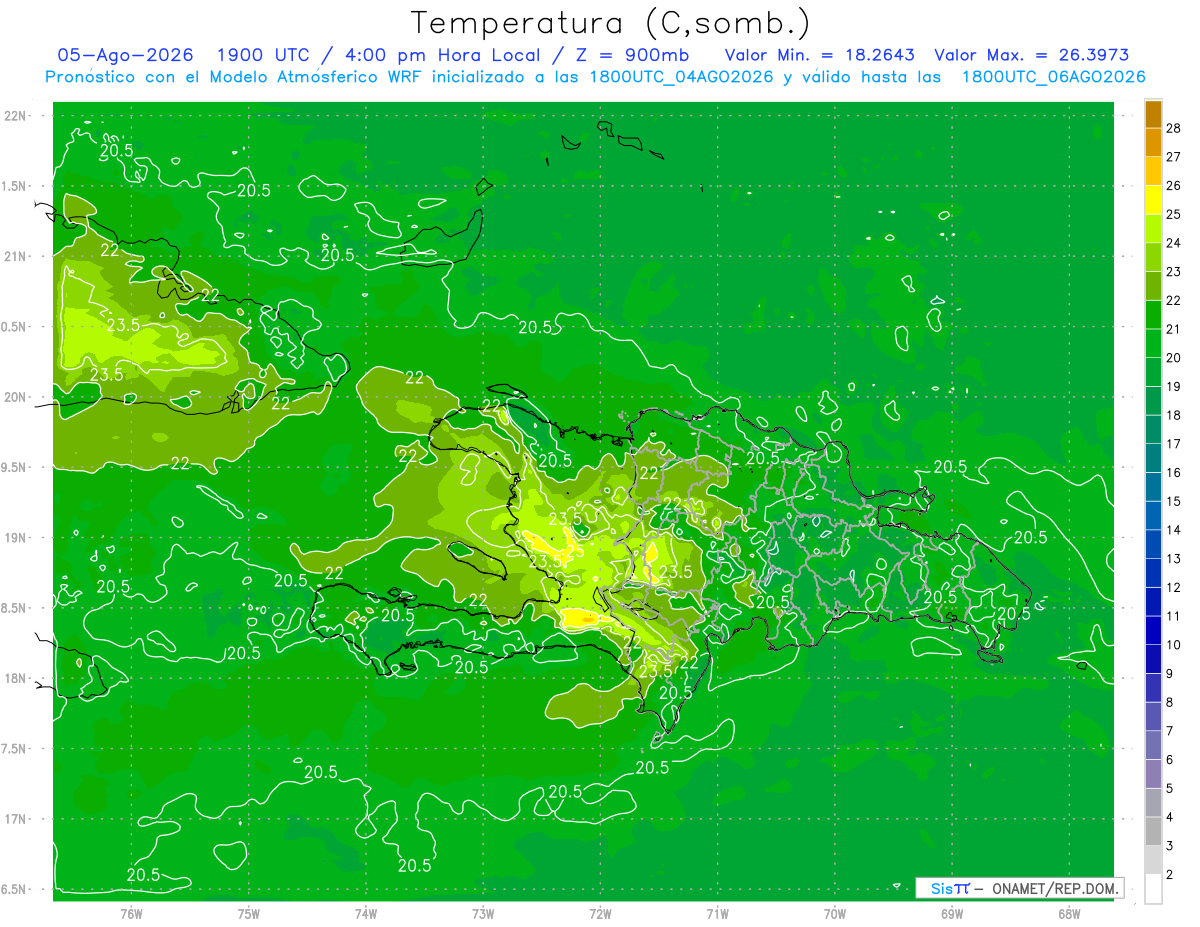Viewport: 1200px width, 927px height.
Task: Click 'Valor Min. = 18.2643' text
Action: click(820, 56)
